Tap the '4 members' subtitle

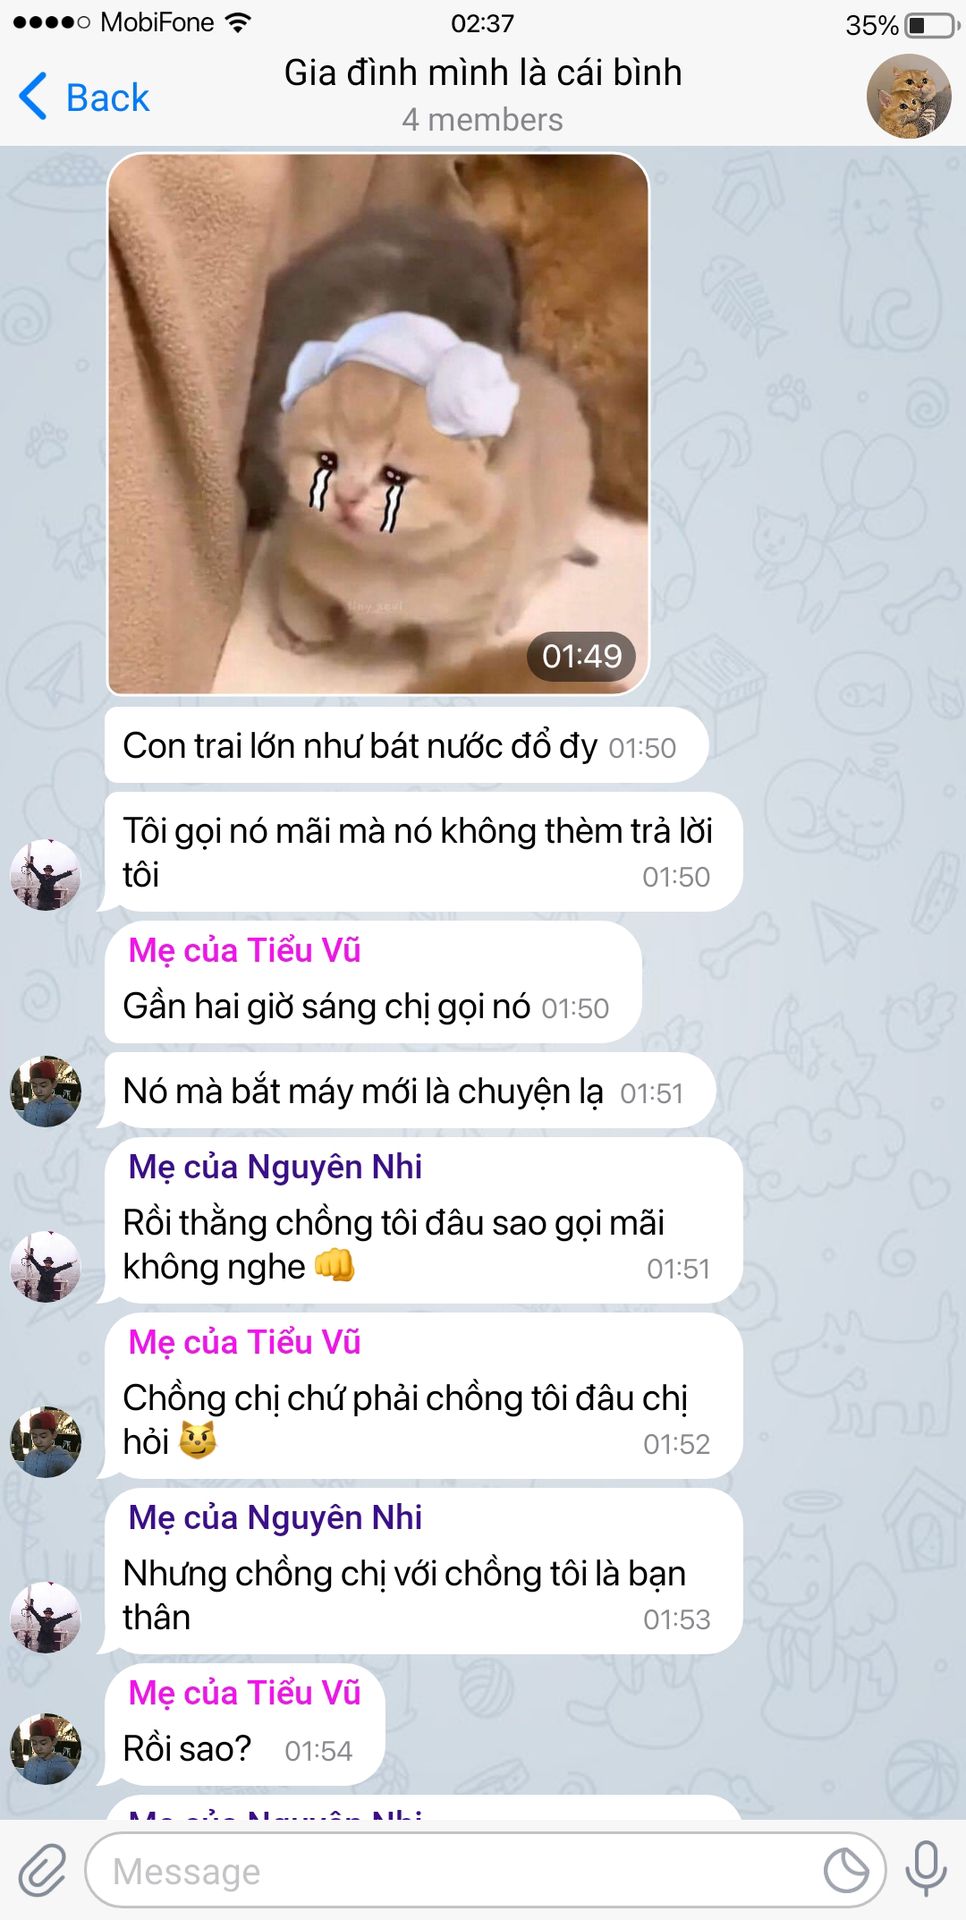click(x=483, y=120)
